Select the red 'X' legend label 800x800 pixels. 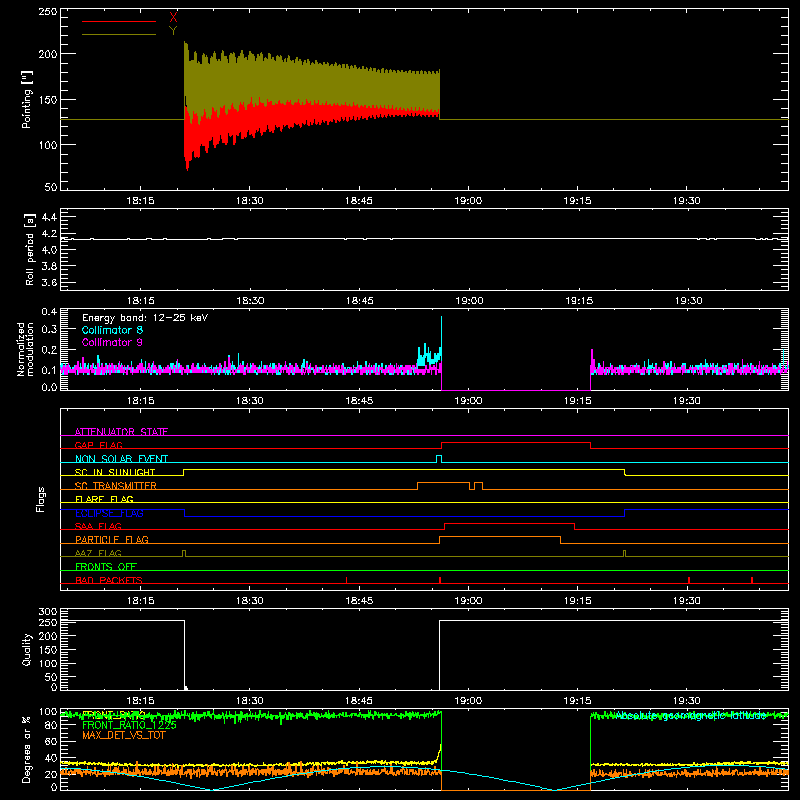pos(173,18)
